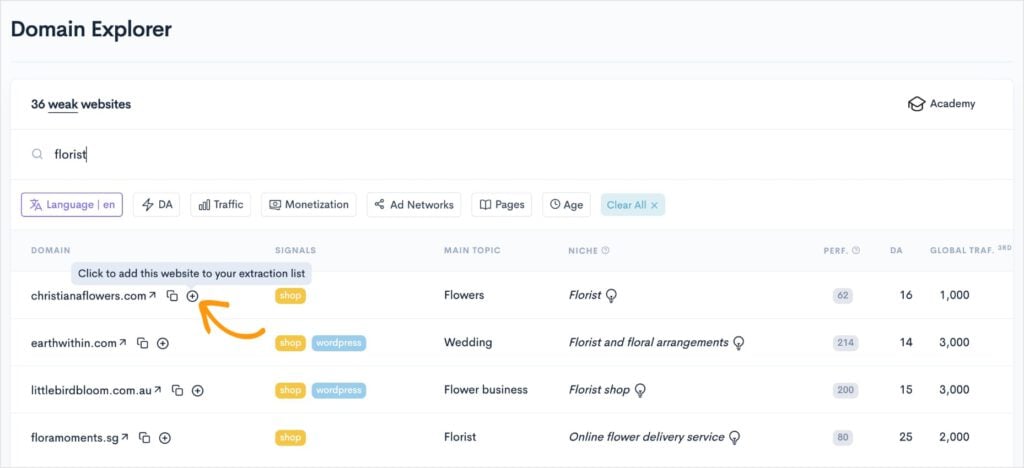Add littlebirdbloom.com.au to extraction list

tap(197, 390)
